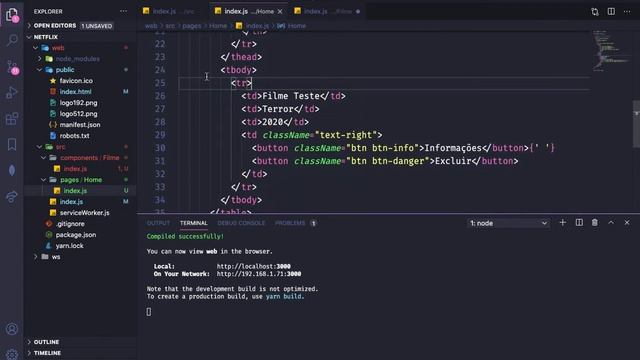Open manifest.json file
Viewport: 640px width, 360px height.
[x=80, y=125]
